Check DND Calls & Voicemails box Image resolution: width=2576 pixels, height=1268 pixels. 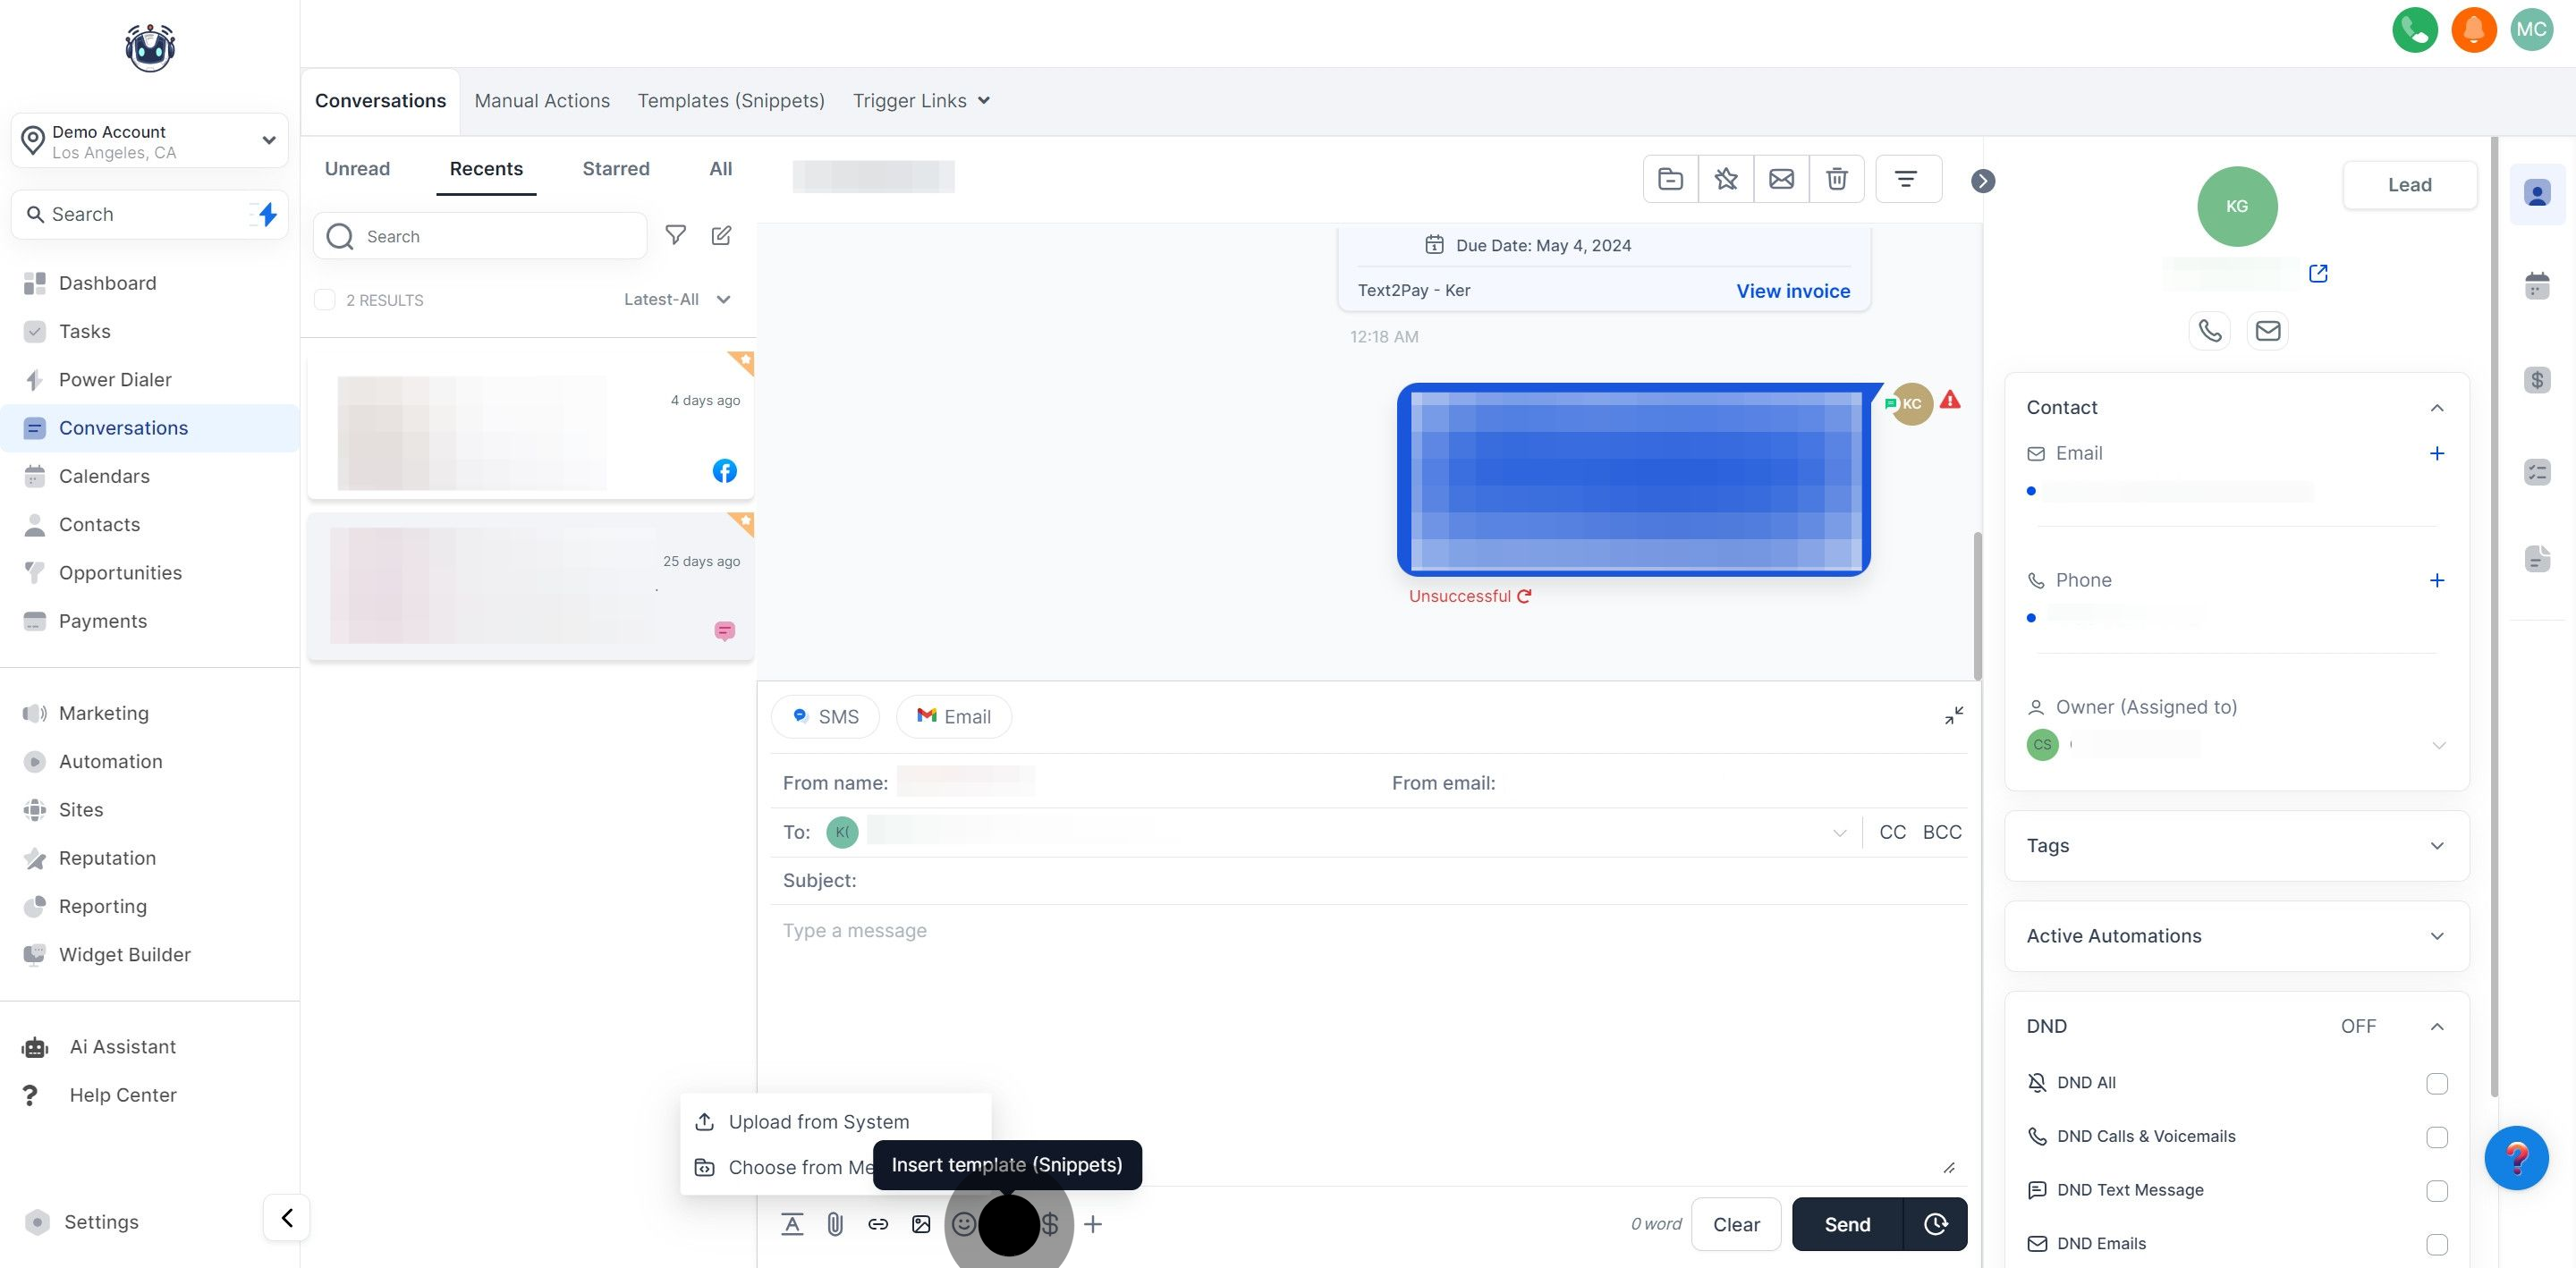(x=2436, y=1137)
